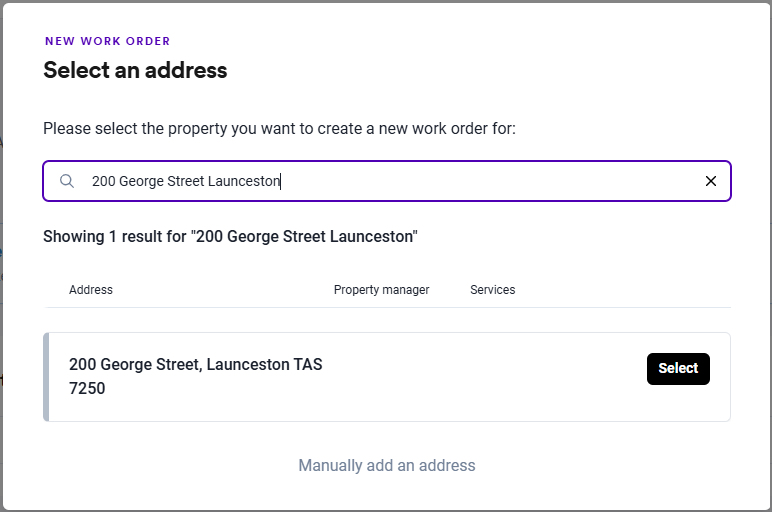Clear the address search with the X icon
Screen dimensions: 772x512
[x=711, y=181]
